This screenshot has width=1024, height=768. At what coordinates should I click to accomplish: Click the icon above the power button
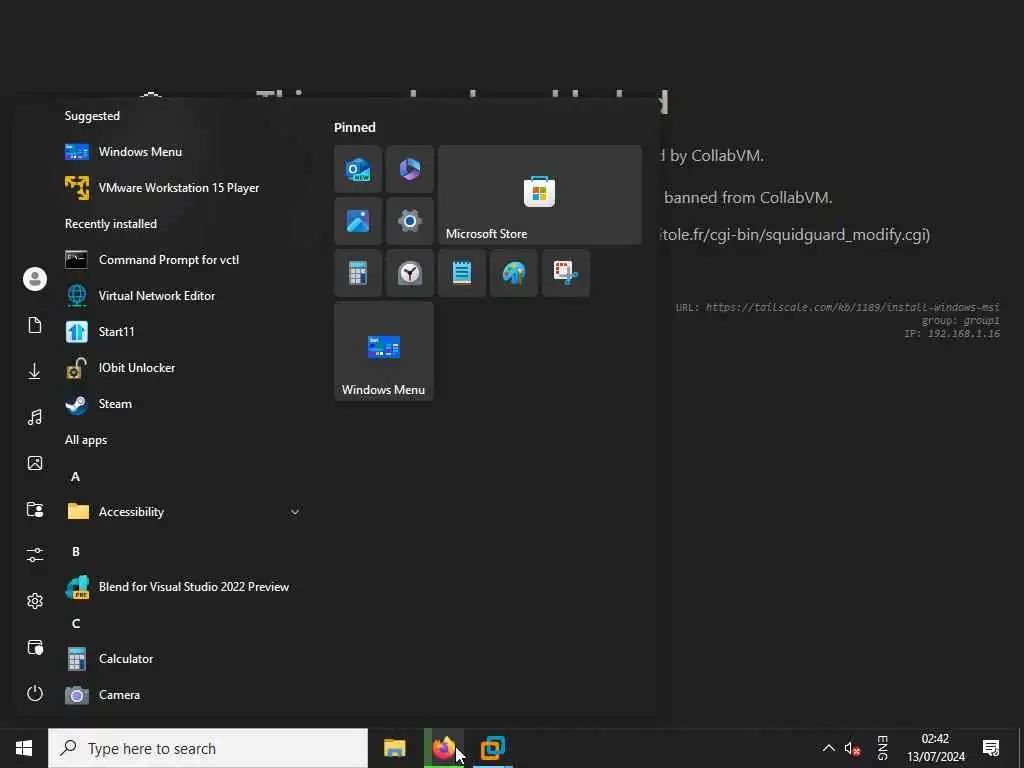point(35,647)
